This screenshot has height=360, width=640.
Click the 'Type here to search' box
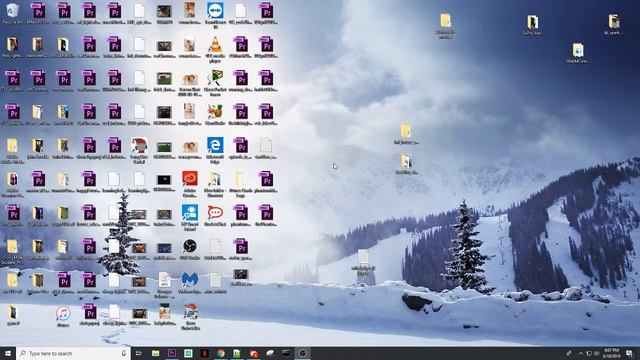(73, 353)
